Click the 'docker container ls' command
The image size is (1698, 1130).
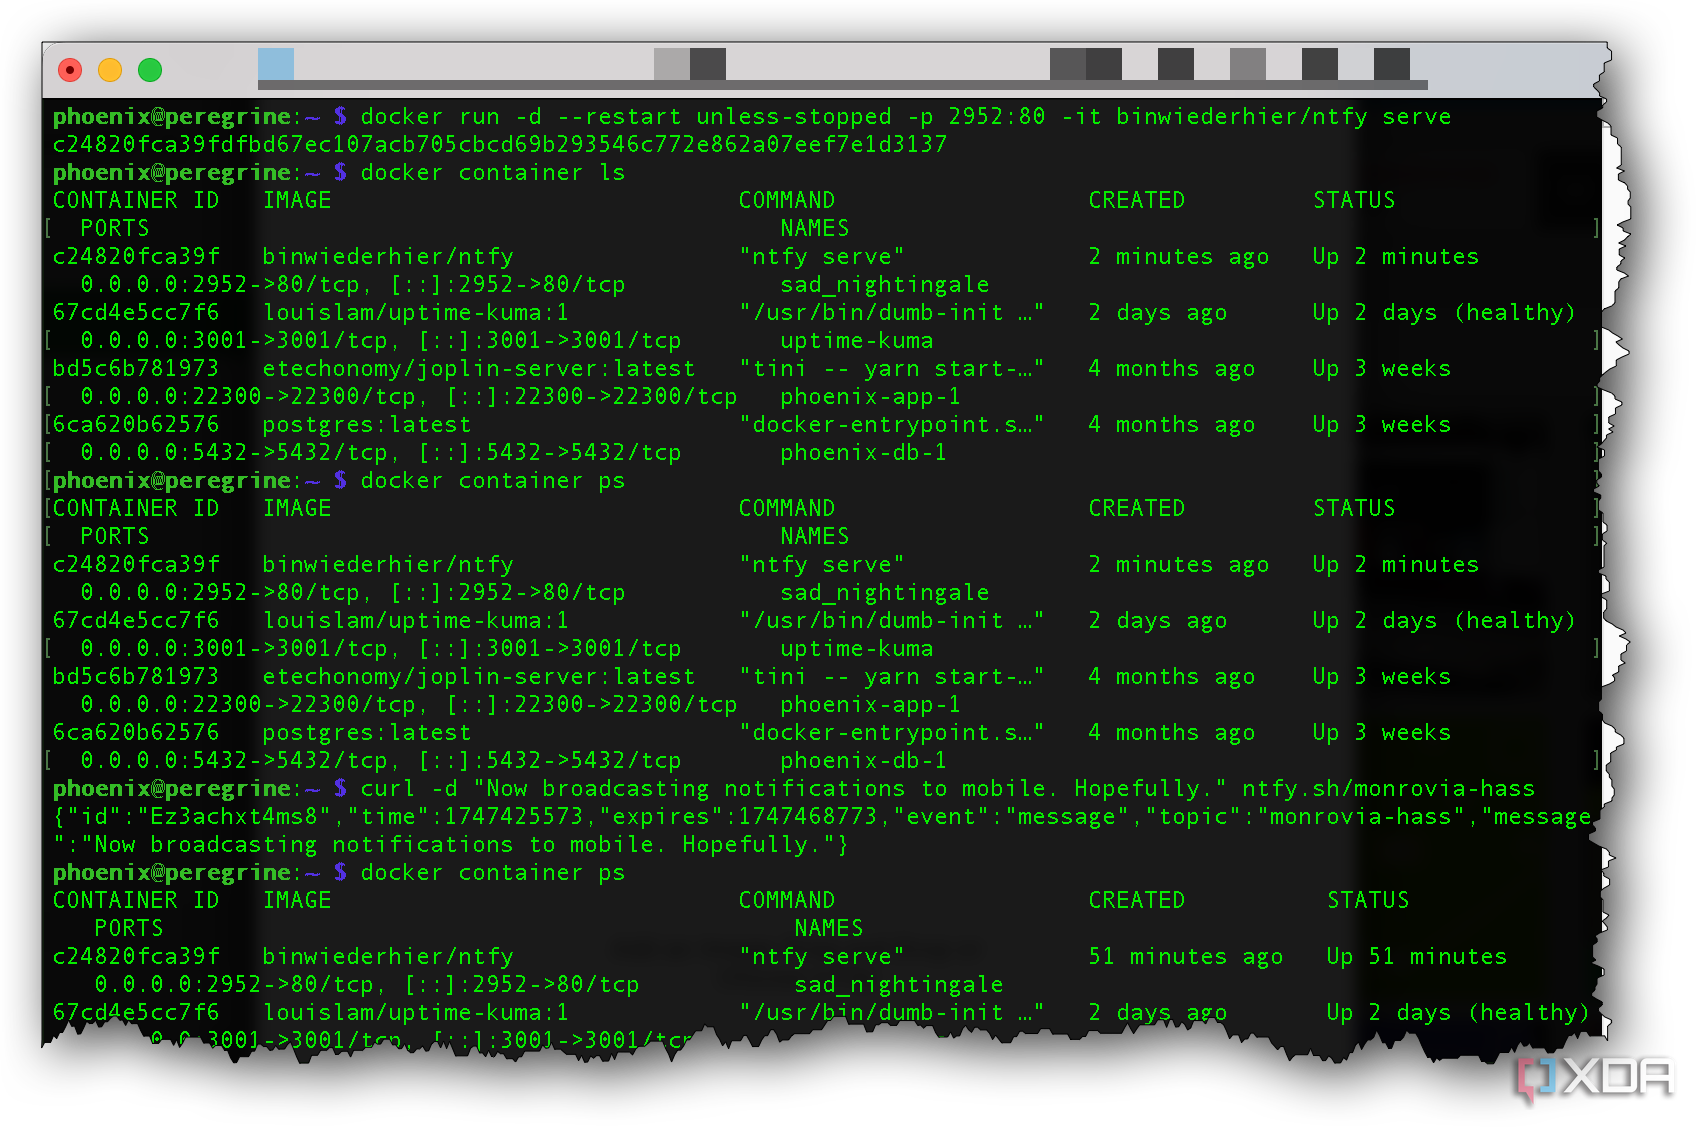click(493, 173)
